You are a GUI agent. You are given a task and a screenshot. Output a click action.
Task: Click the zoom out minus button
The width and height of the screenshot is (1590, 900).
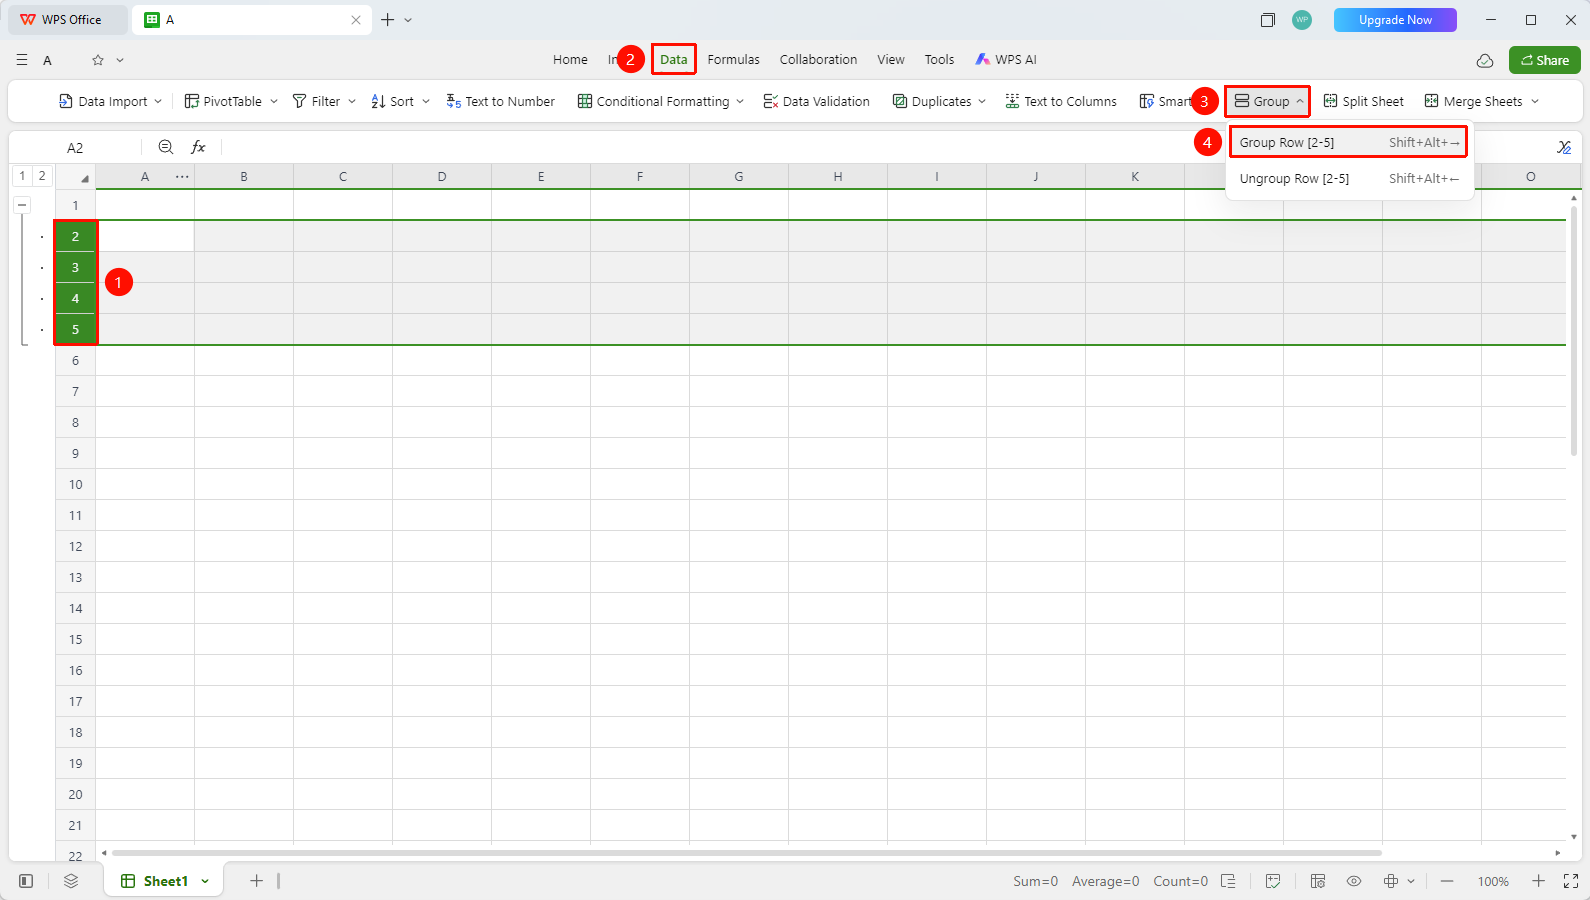point(1447,881)
